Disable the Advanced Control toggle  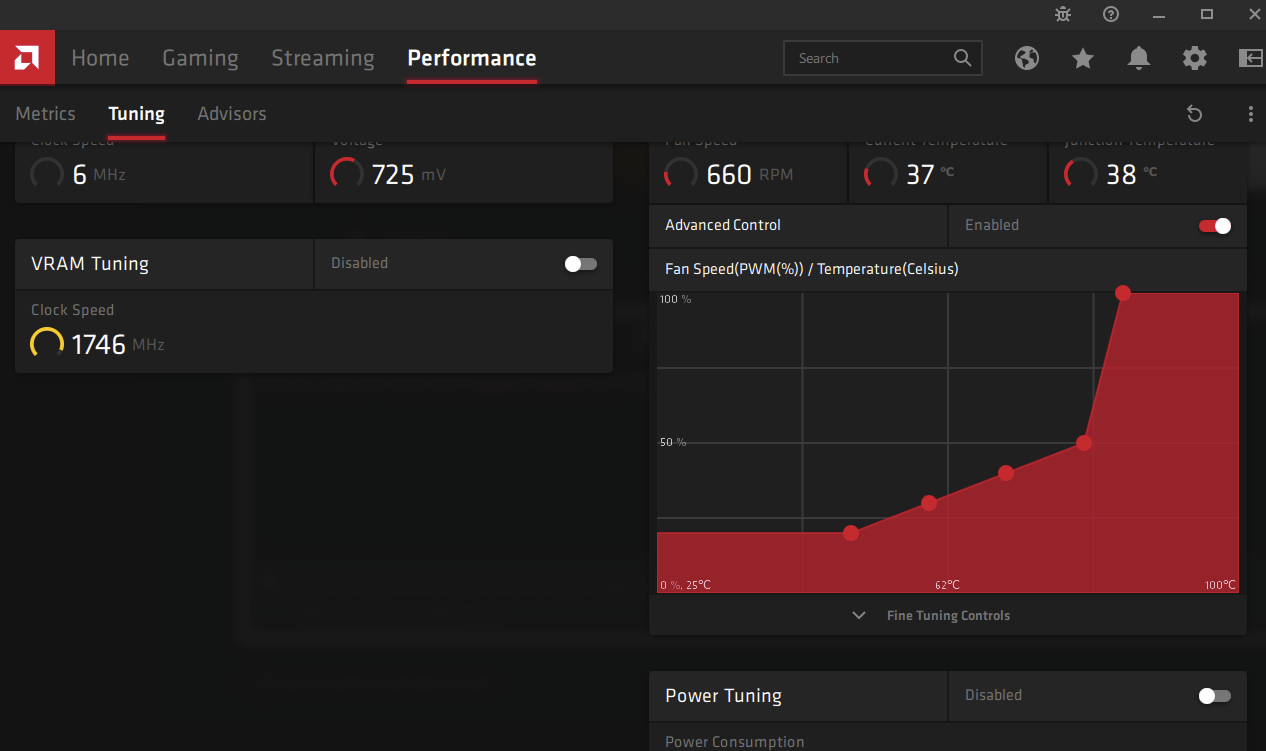click(1215, 226)
